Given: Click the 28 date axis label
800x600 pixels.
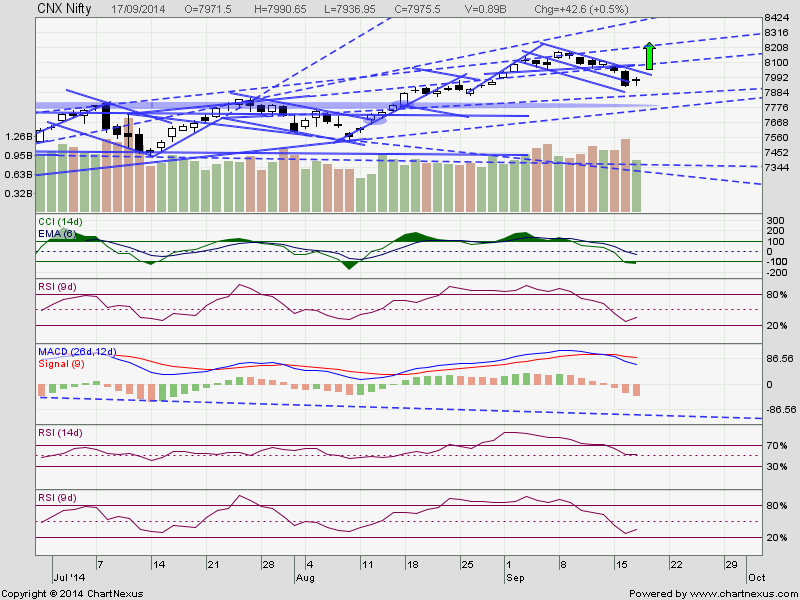Looking at the screenshot, I should (x=268, y=564).
